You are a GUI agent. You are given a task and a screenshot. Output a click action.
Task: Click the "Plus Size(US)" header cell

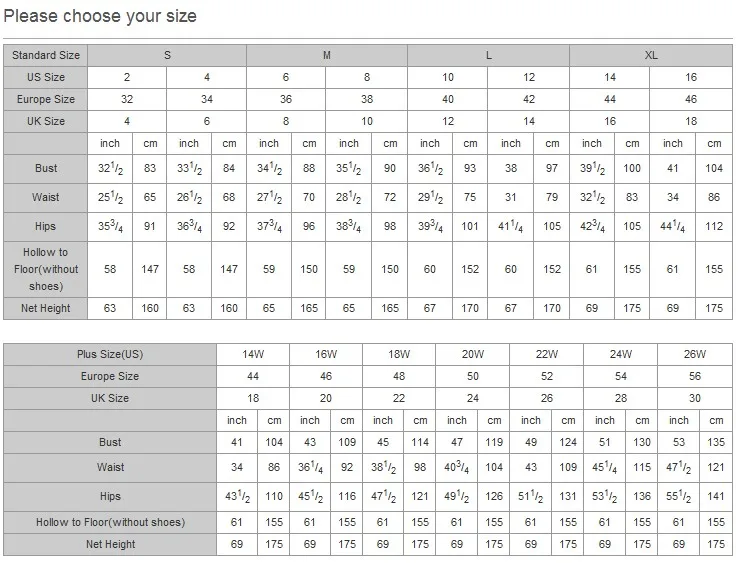(111, 354)
